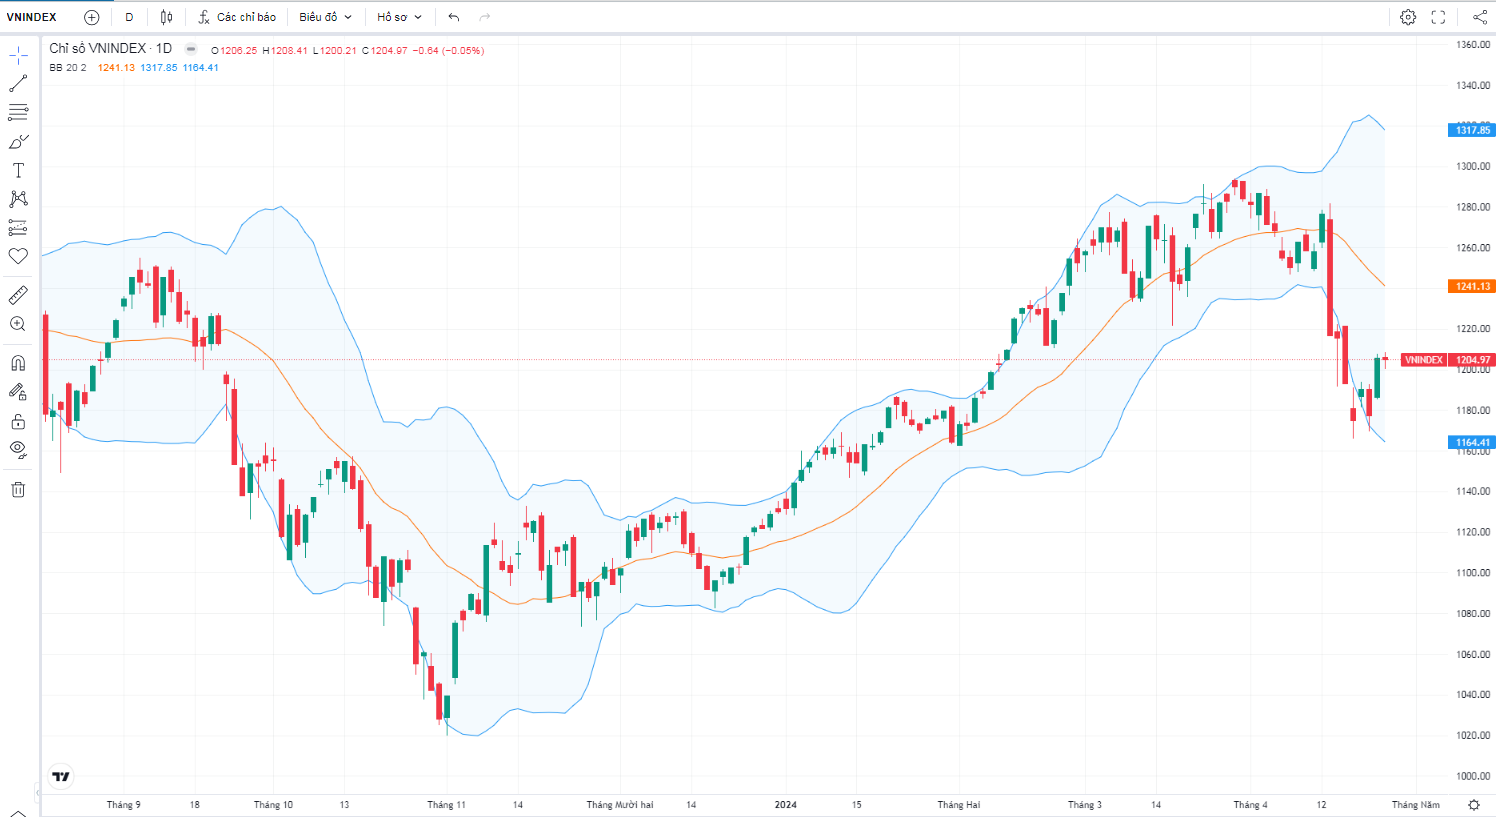
Task: Open the D timeframe interval selector
Action: (x=129, y=17)
